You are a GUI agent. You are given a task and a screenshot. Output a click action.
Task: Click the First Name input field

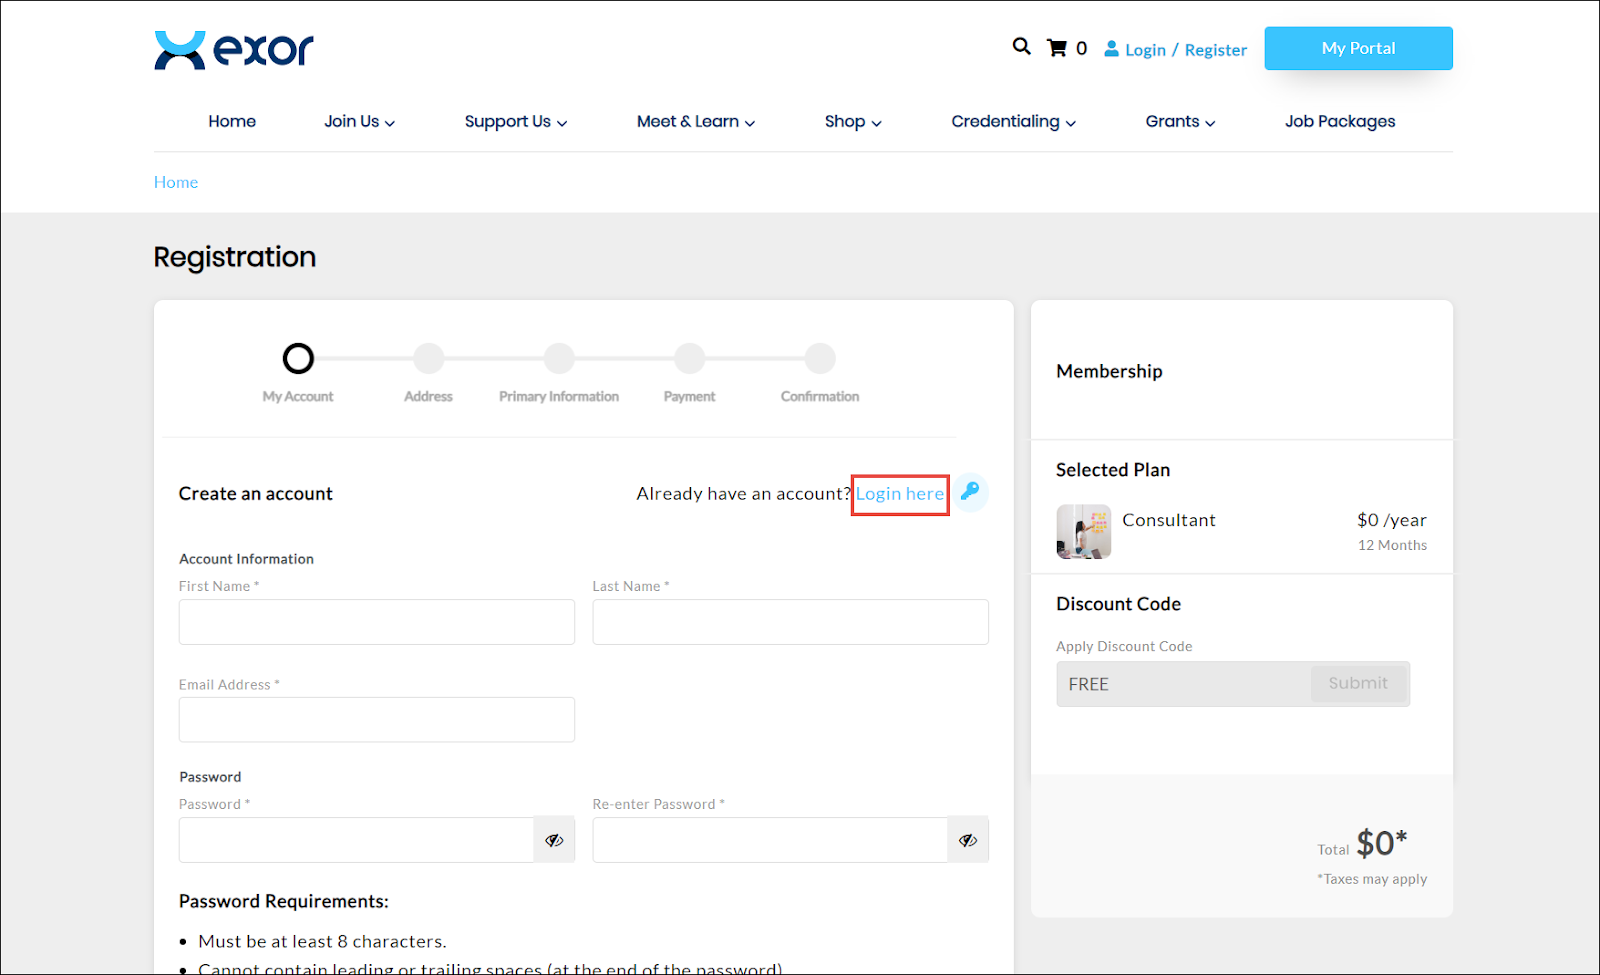[x=376, y=622]
